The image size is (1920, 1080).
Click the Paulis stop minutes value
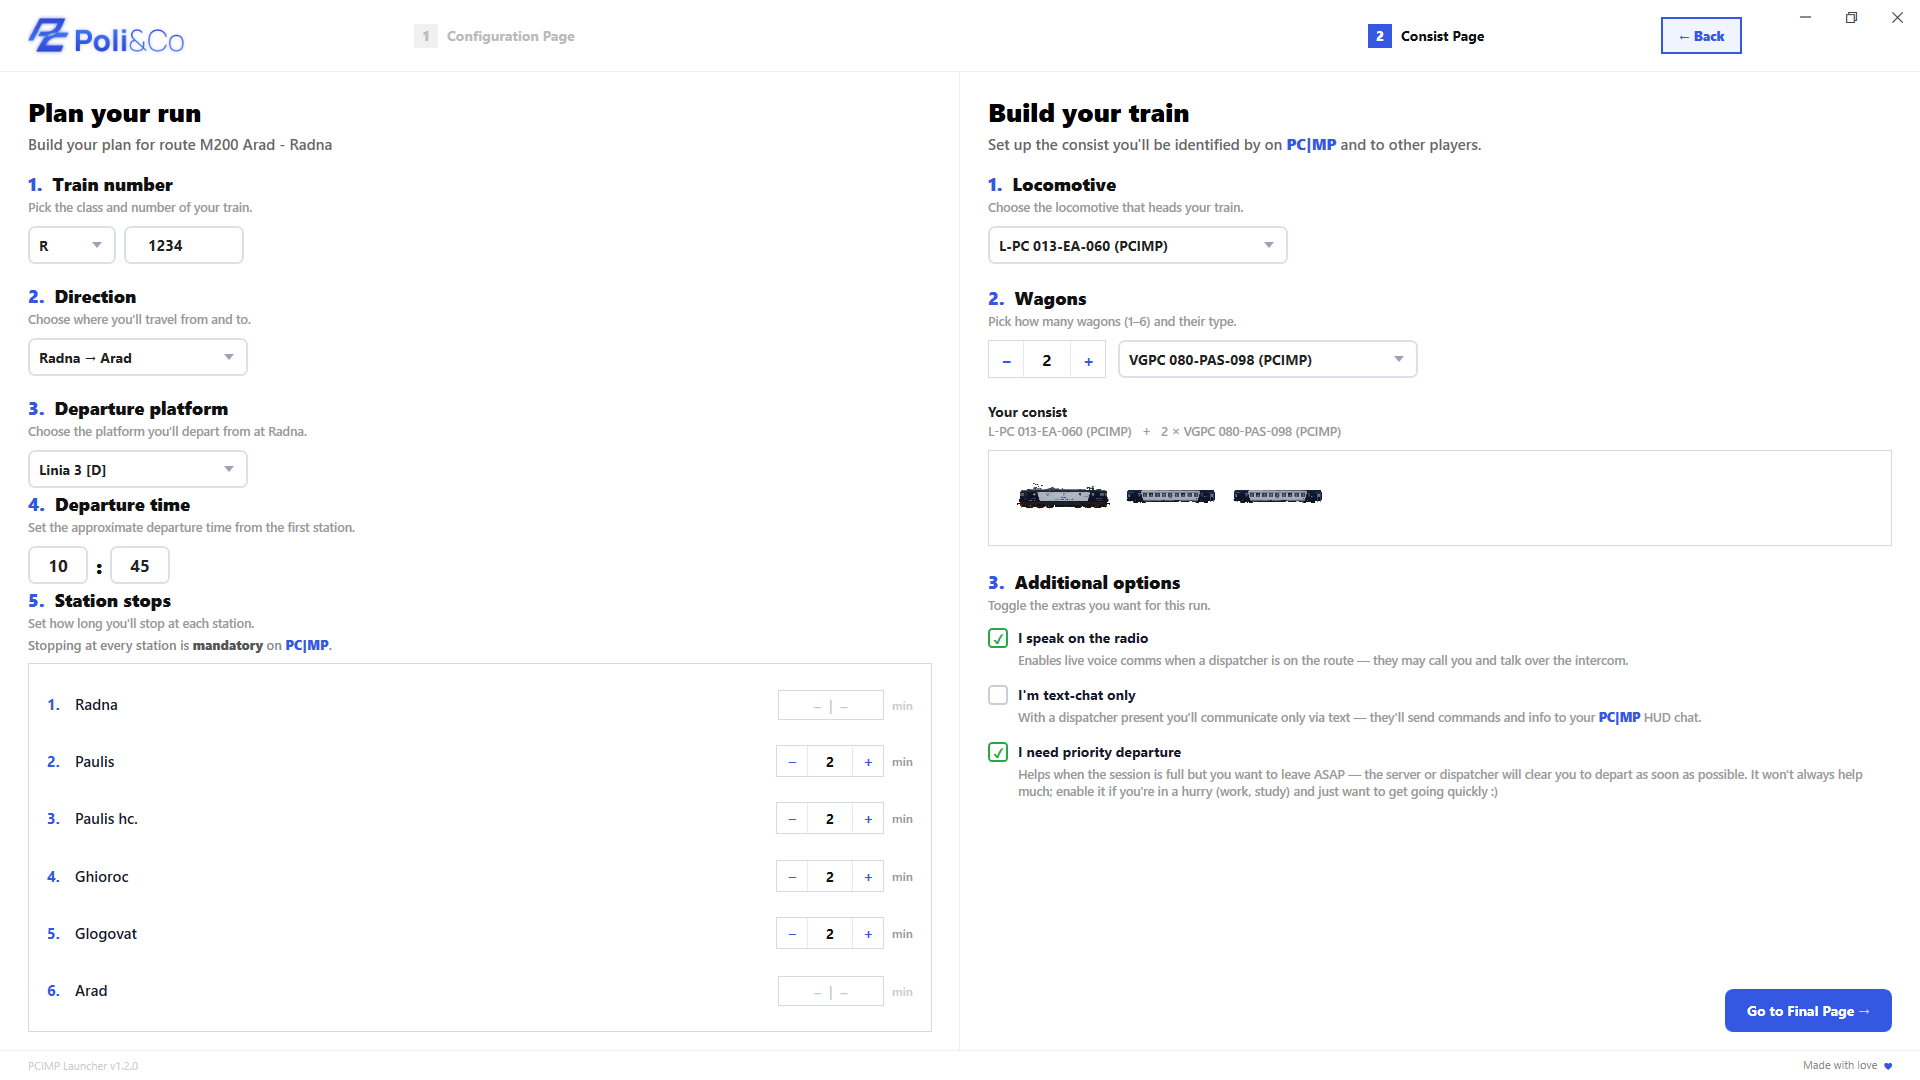point(830,762)
